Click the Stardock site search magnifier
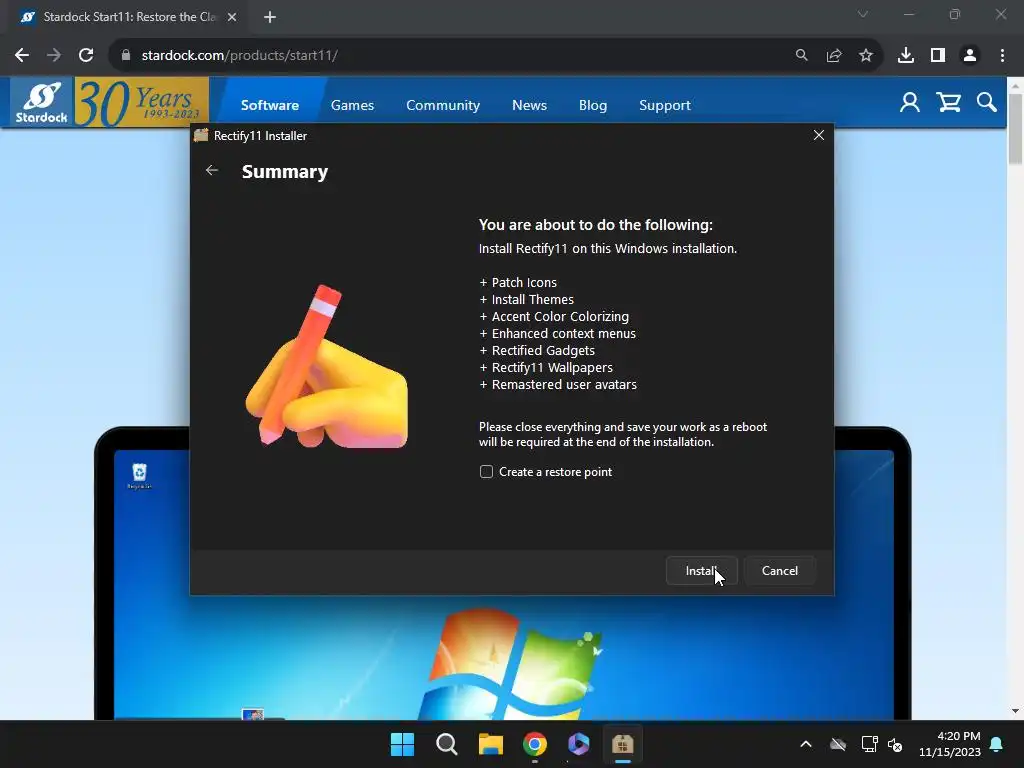 [987, 103]
